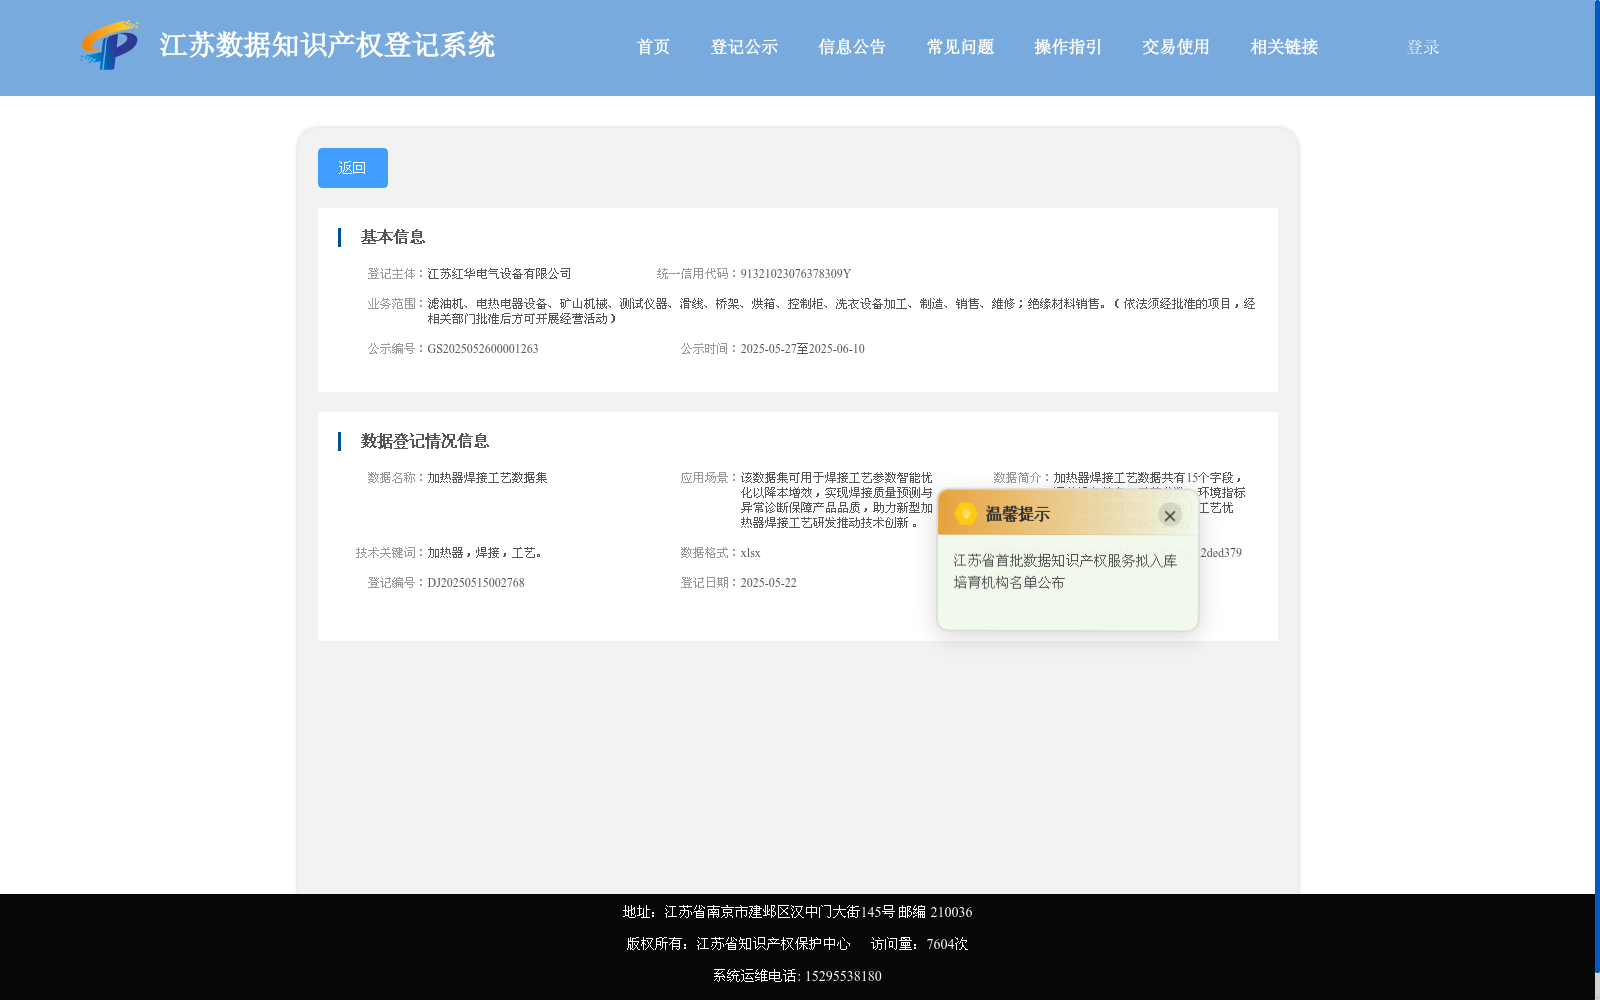Screen dimensions: 1600x1000
Task: Click the 温馨提示 popup title
Action: 1018,514
